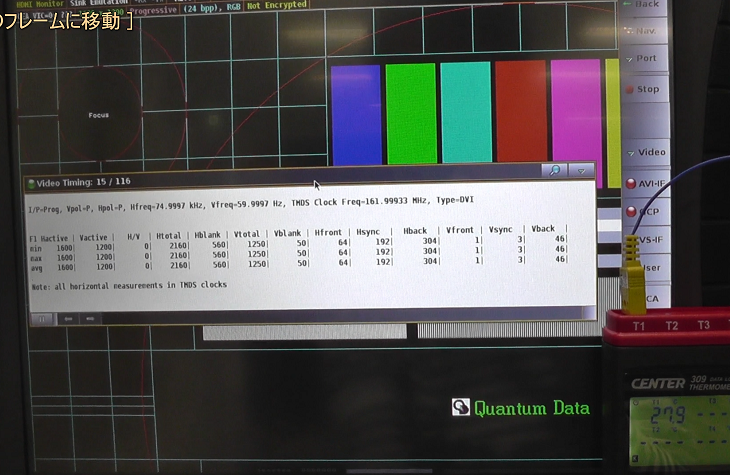This screenshot has height=475, width=730.
Task: Click the green status dot beside Video Timing
Action: 31,184
